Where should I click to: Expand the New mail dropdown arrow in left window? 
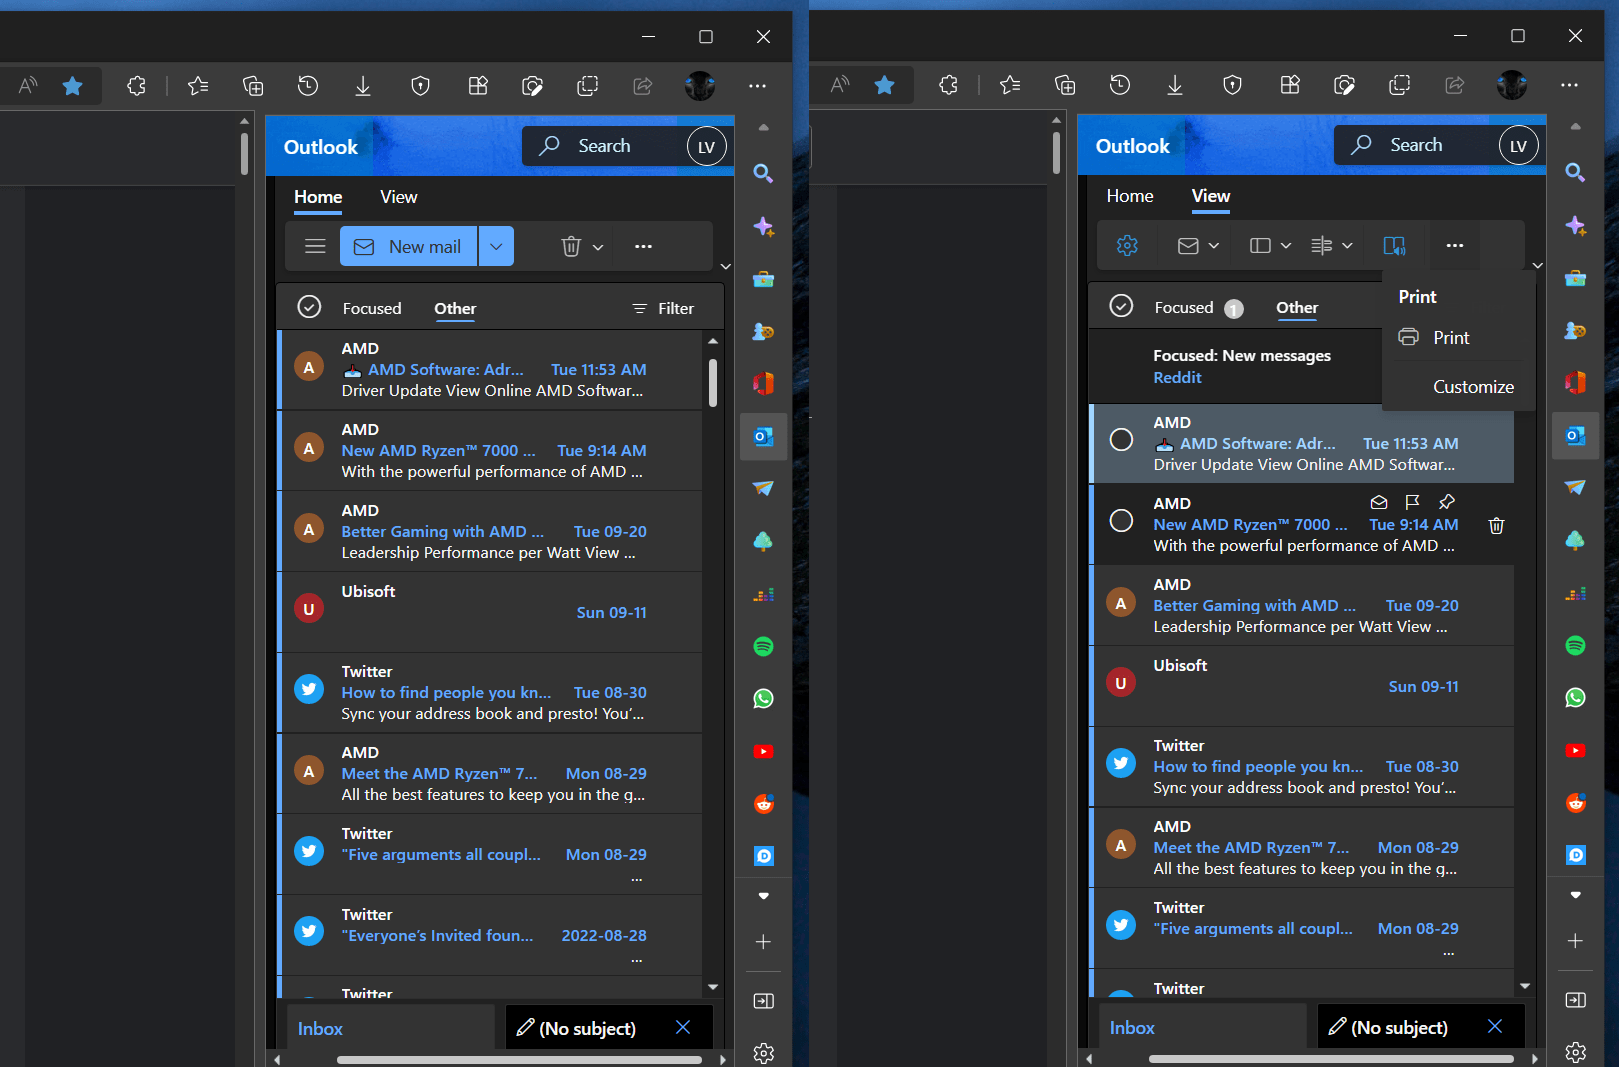tap(496, 246)
